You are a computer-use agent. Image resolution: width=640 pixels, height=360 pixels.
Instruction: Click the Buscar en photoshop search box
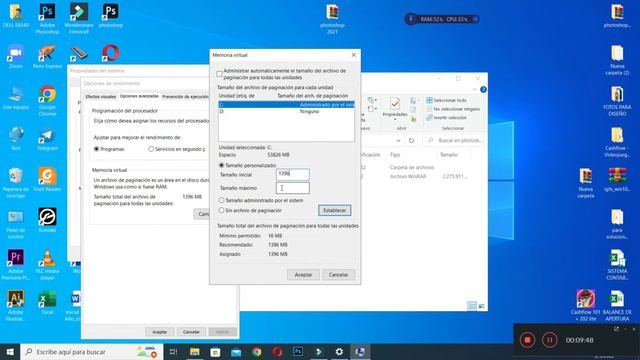[x=454, y=140]
